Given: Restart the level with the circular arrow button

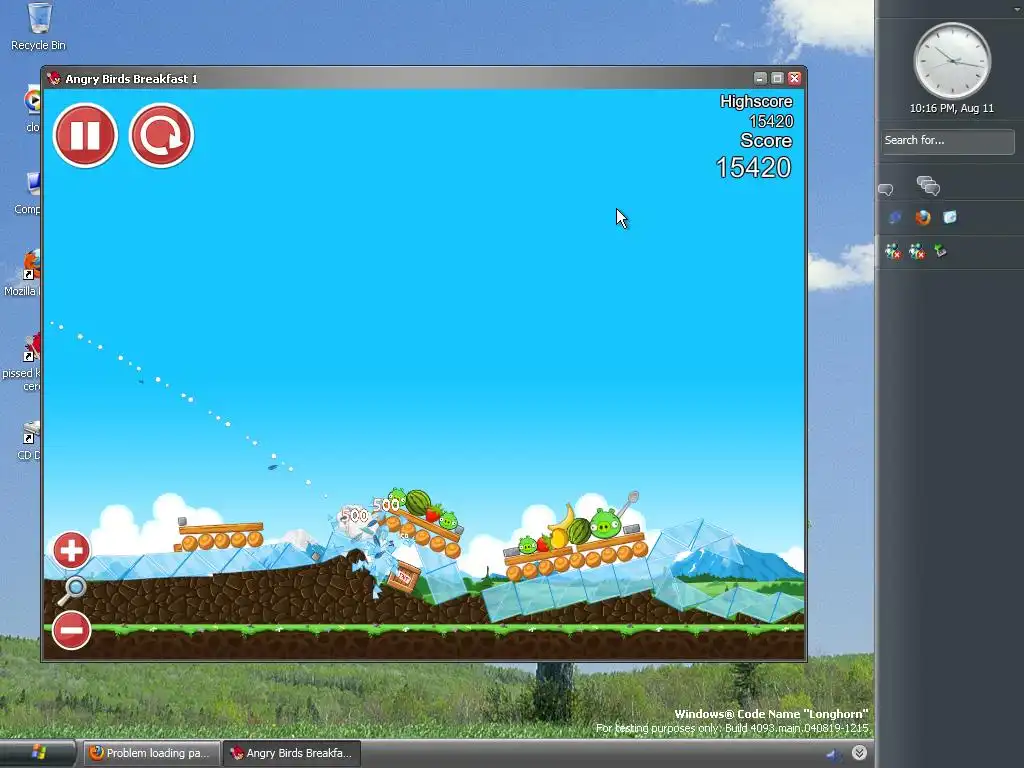Looking at the screenshot, I should pos(161,135).
